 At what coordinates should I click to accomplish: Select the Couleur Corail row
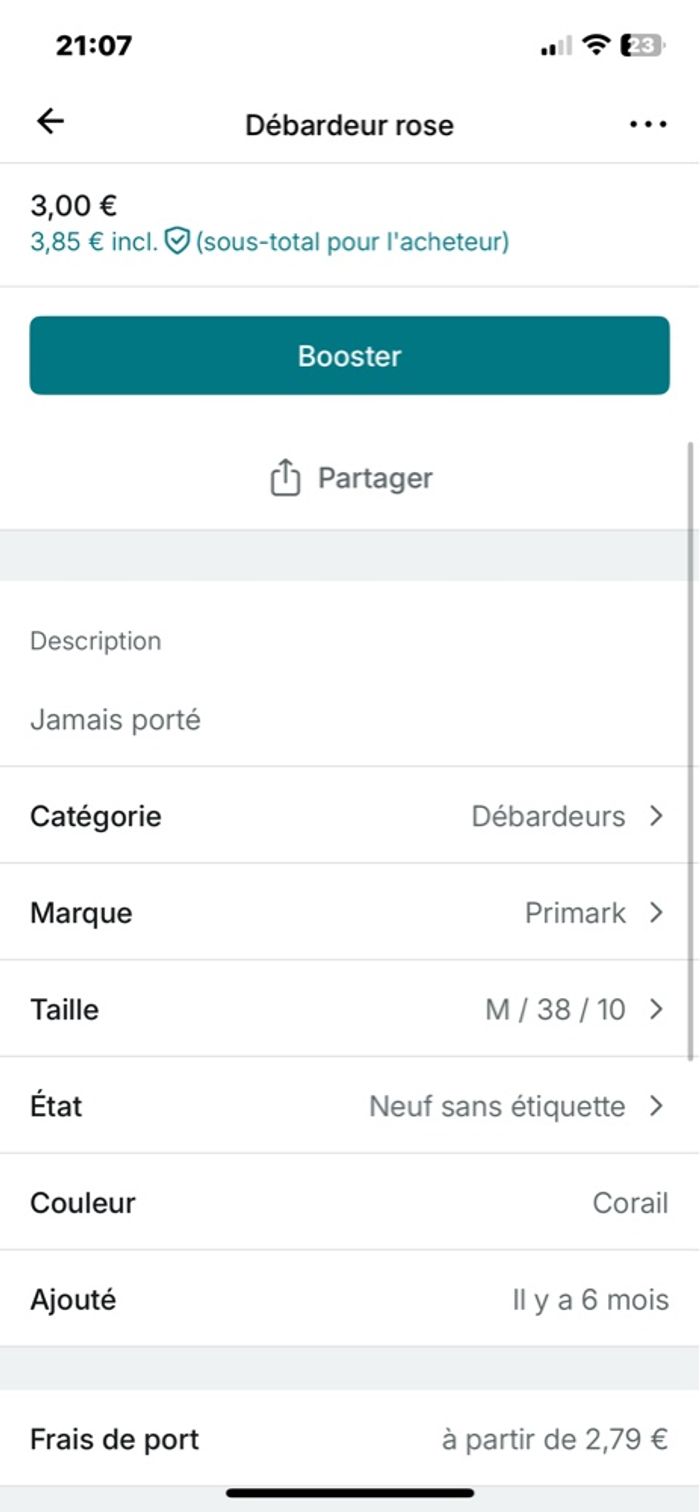[349, 1202]
